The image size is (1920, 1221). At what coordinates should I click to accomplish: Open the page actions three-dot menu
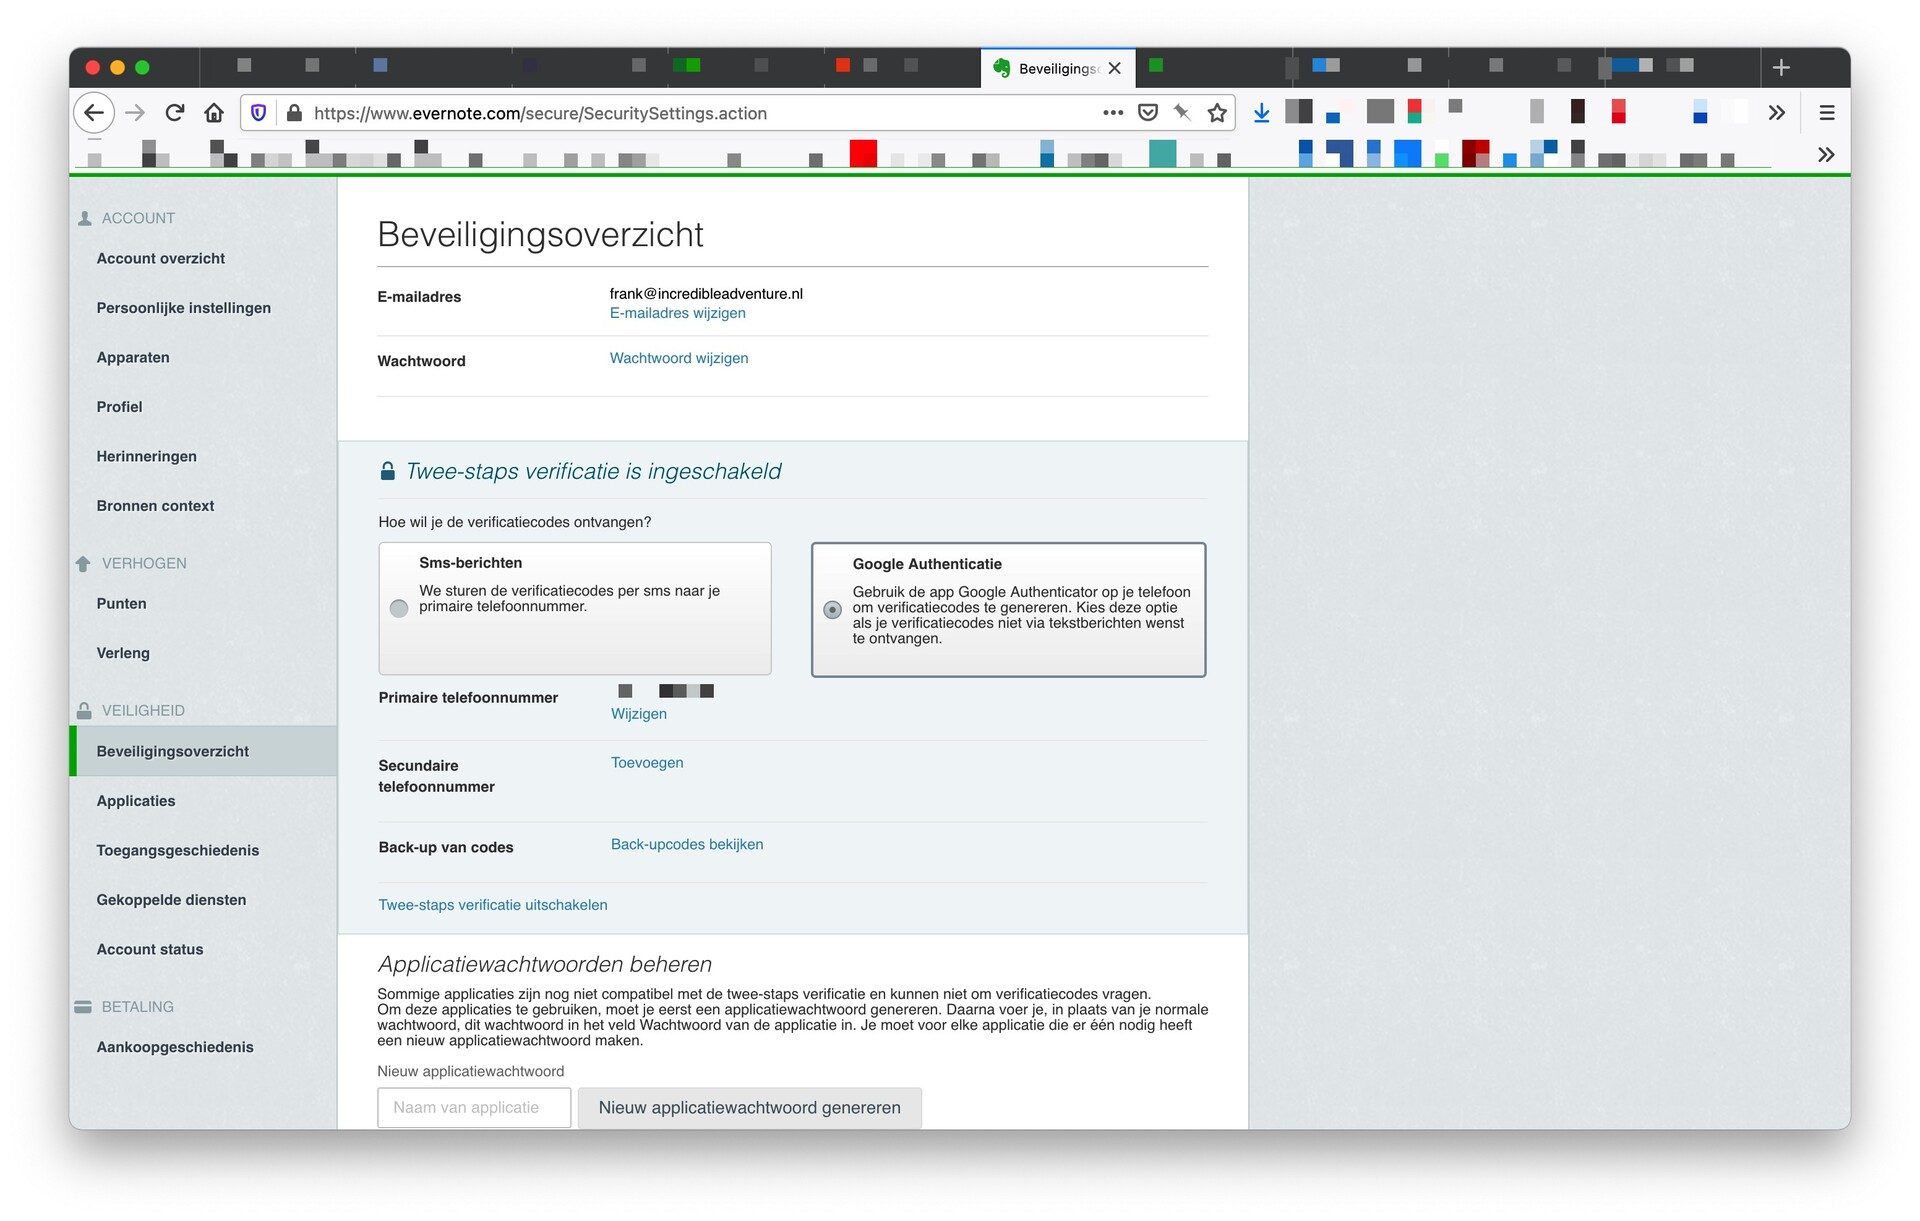coord(1113,113)
